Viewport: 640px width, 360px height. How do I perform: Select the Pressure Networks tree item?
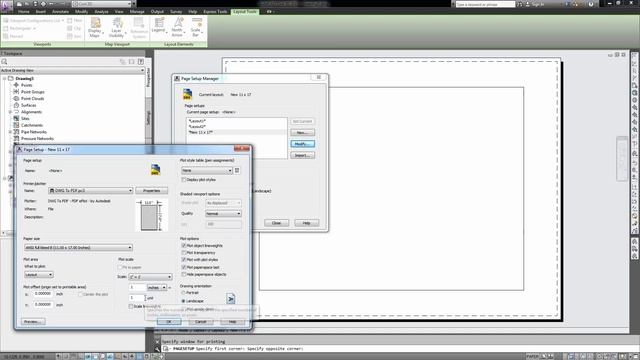(37, 139)
